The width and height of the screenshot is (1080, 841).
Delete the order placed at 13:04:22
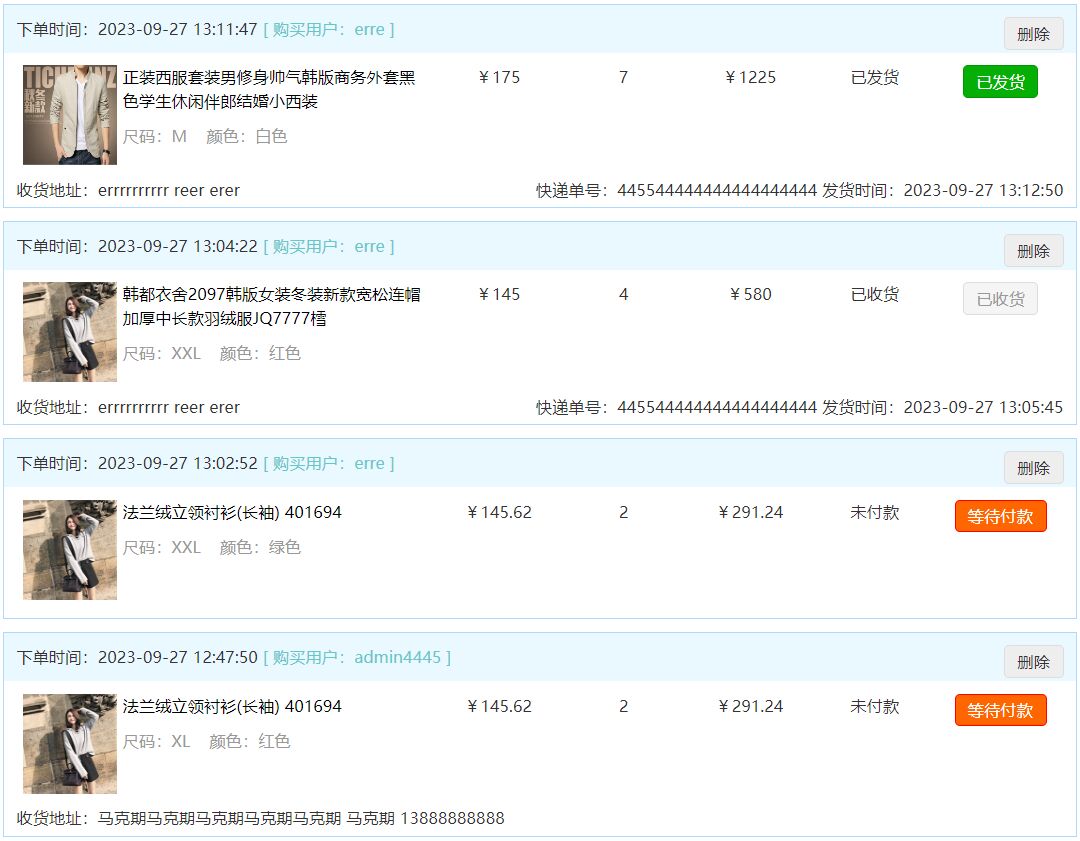1033,251
